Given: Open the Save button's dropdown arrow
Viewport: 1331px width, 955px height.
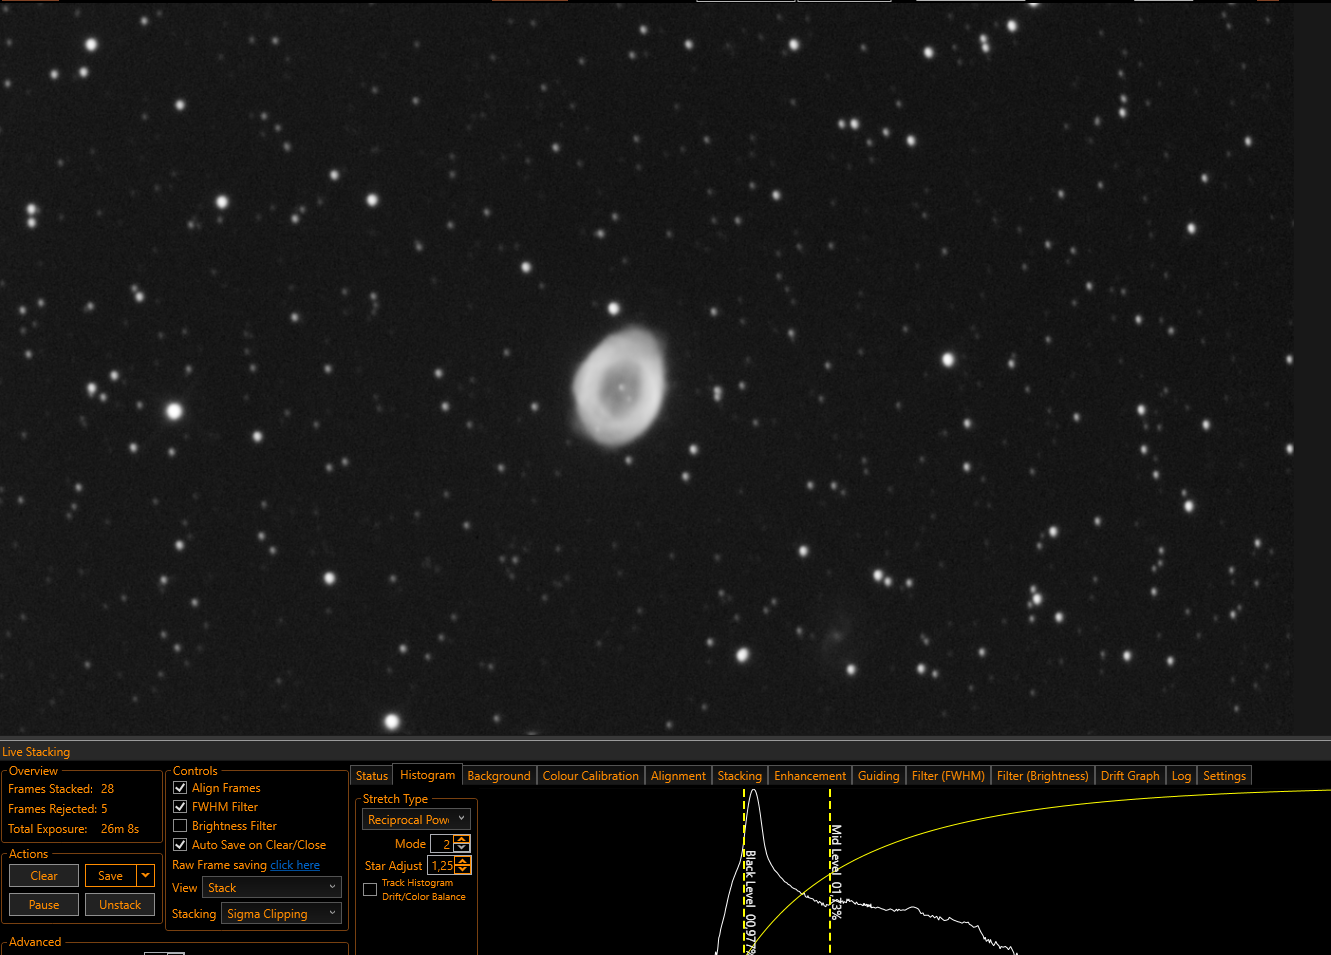Looking at the screenshot, I should click(x=146, y=875).
